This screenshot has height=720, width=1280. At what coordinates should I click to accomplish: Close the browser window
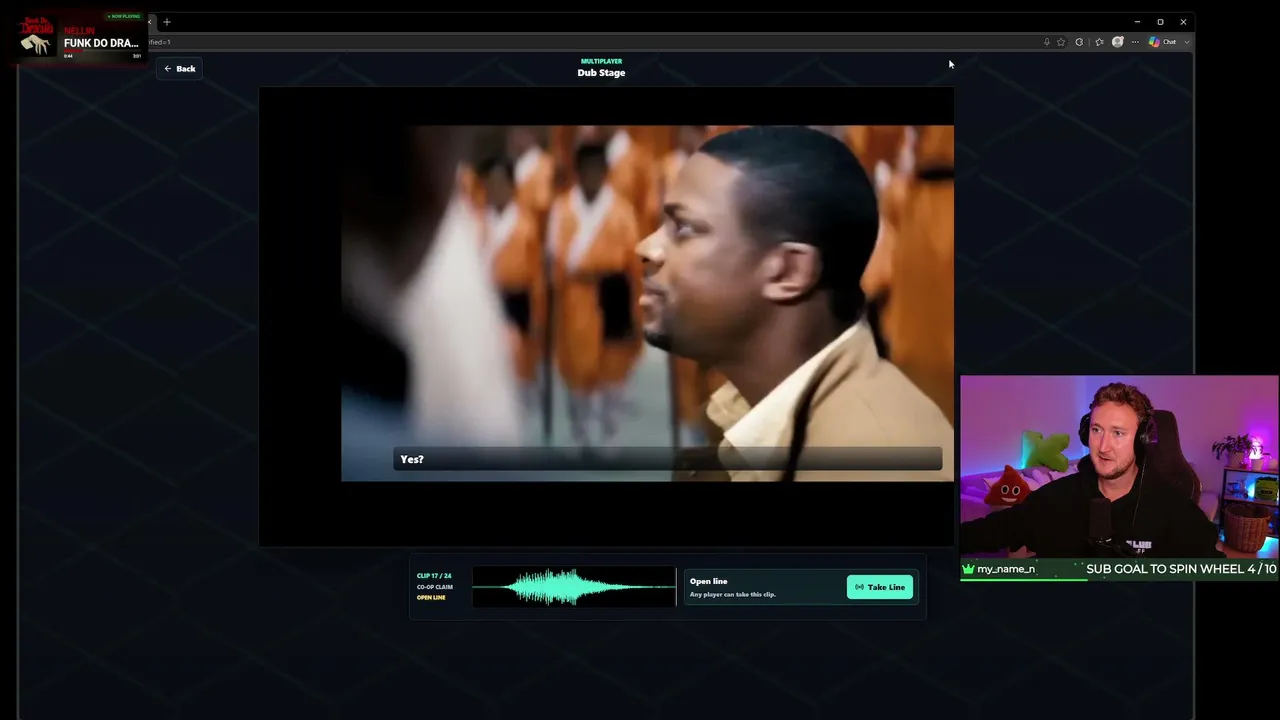(1183, 22)
